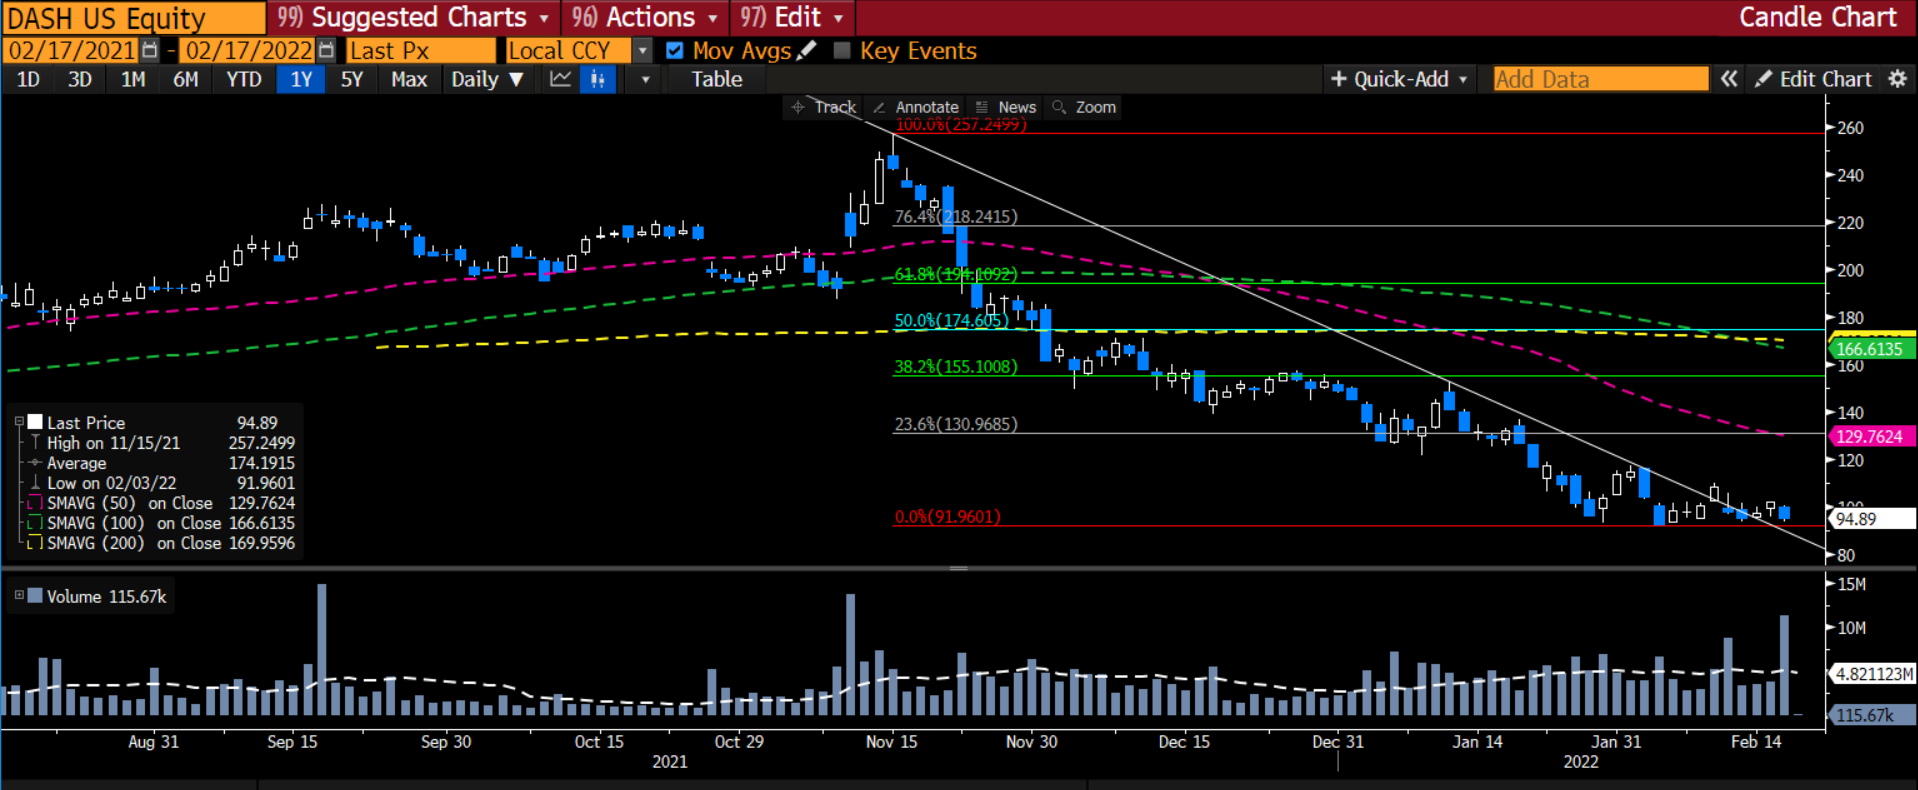The image size is (1918, 790).
Task: Click the Last Px field
Action: coord(421,50)
